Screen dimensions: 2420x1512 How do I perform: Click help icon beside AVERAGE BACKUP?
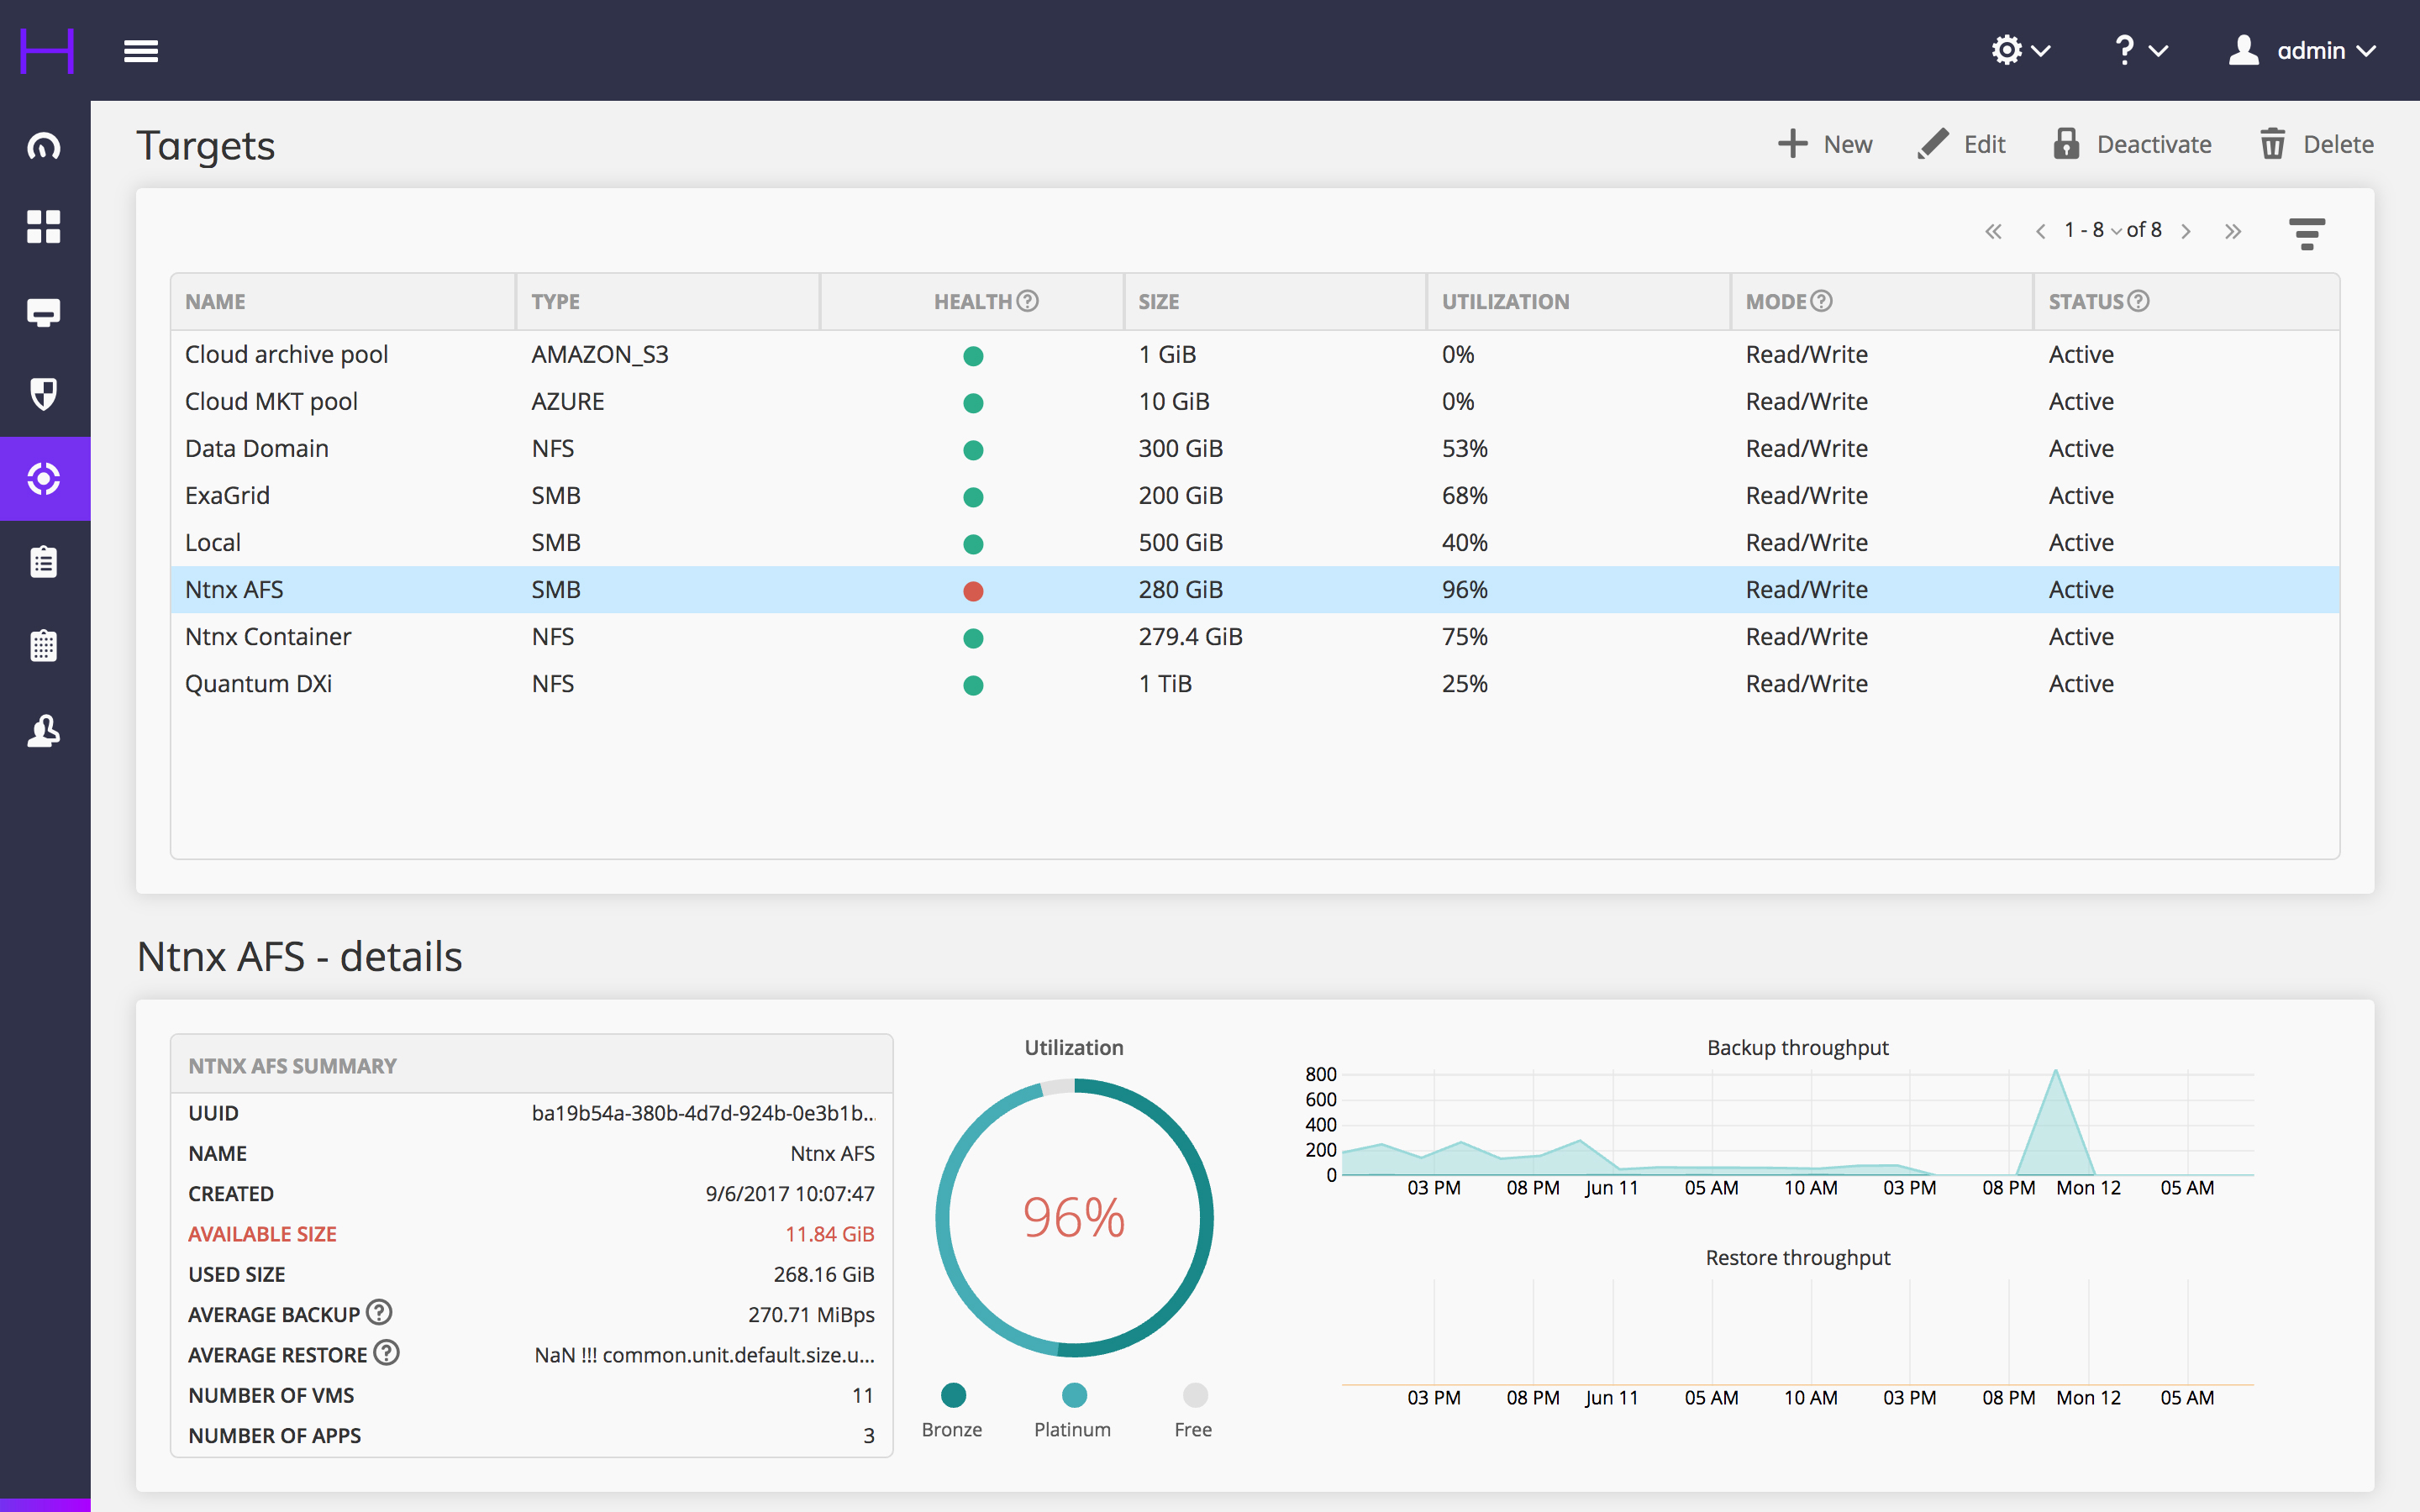click(379, 1312)
